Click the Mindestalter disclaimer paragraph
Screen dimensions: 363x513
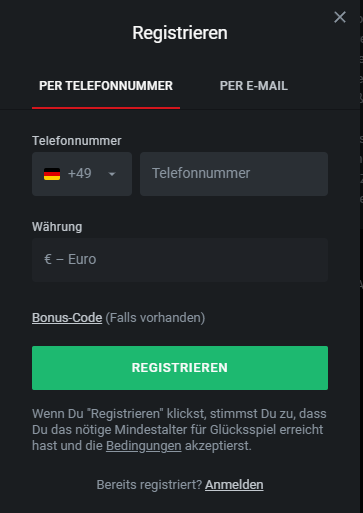click(179, 430)
